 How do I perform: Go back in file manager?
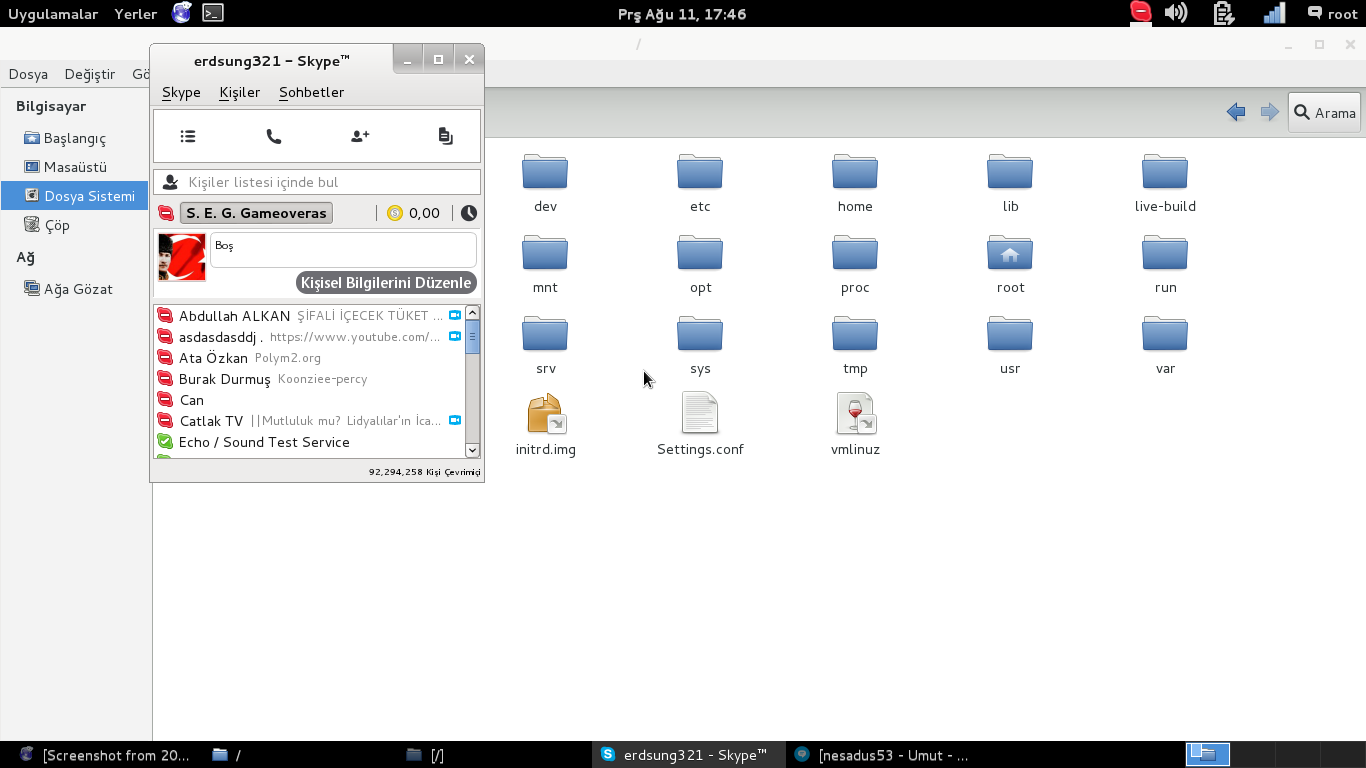1236,112
